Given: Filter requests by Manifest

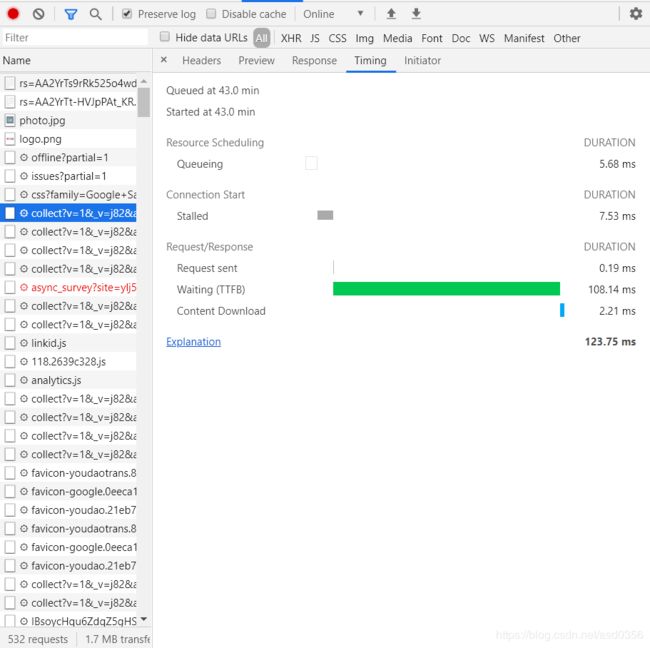Looking at the screenshot, I should pos(524,38).
